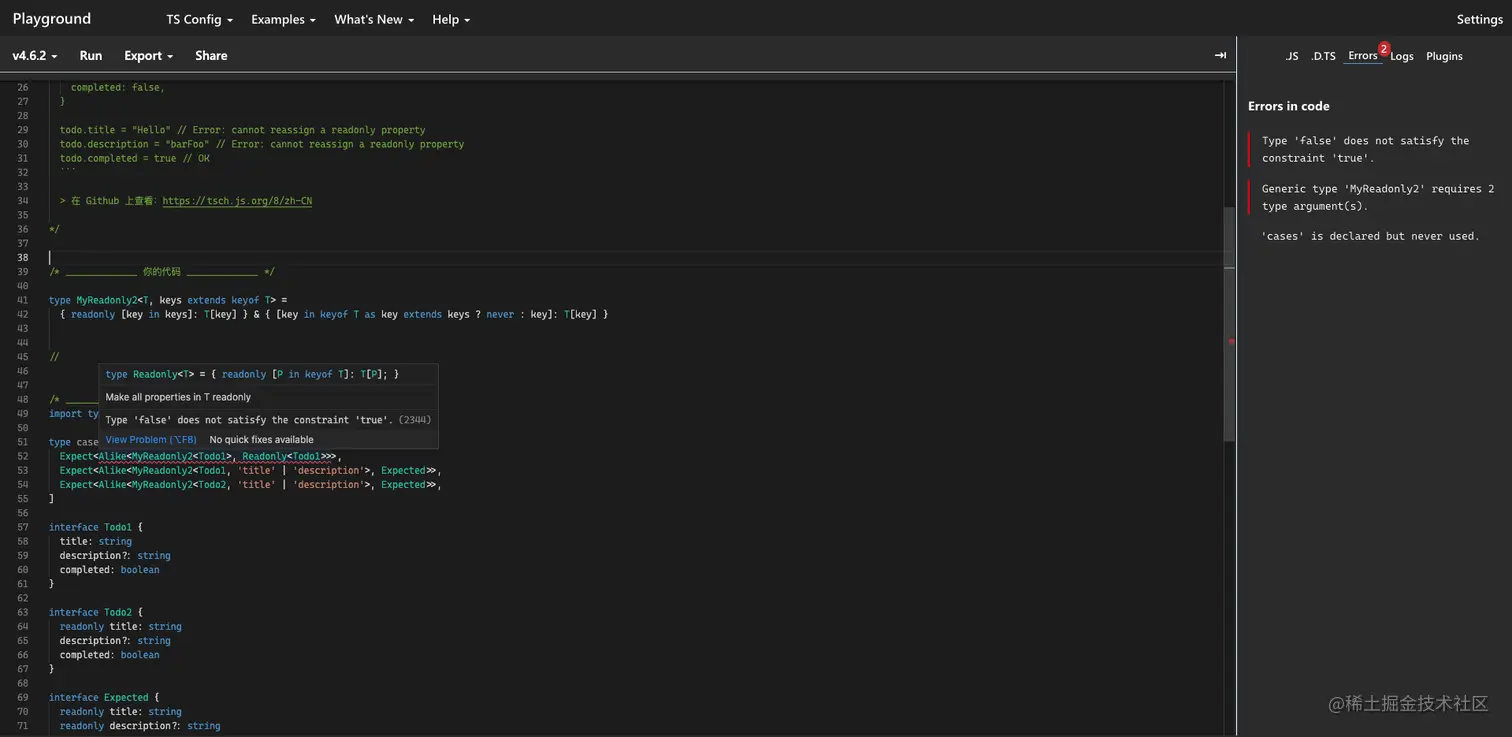Open the v4.6.2 version selector
This screenshot has width=1512, height=737.
pyautogui.click(x=35, y=56)
